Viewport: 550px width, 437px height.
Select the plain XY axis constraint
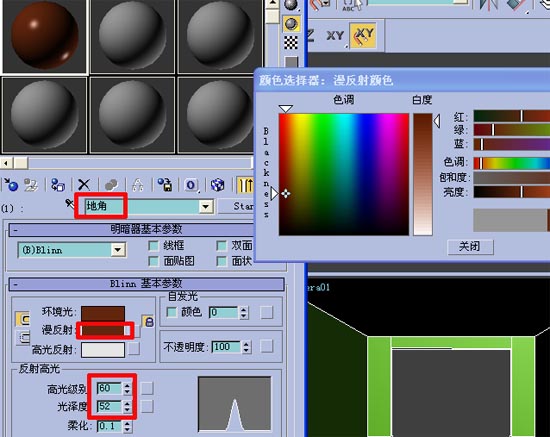pos(335,35)
